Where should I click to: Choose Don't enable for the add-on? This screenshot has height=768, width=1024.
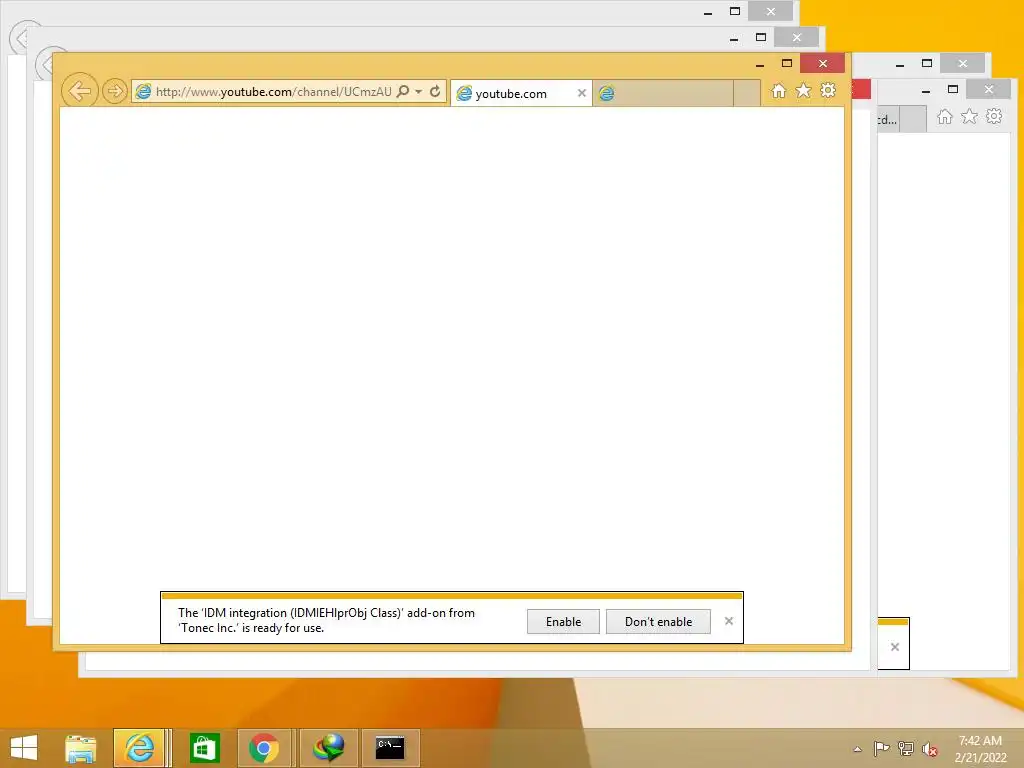tap(658, 622)
